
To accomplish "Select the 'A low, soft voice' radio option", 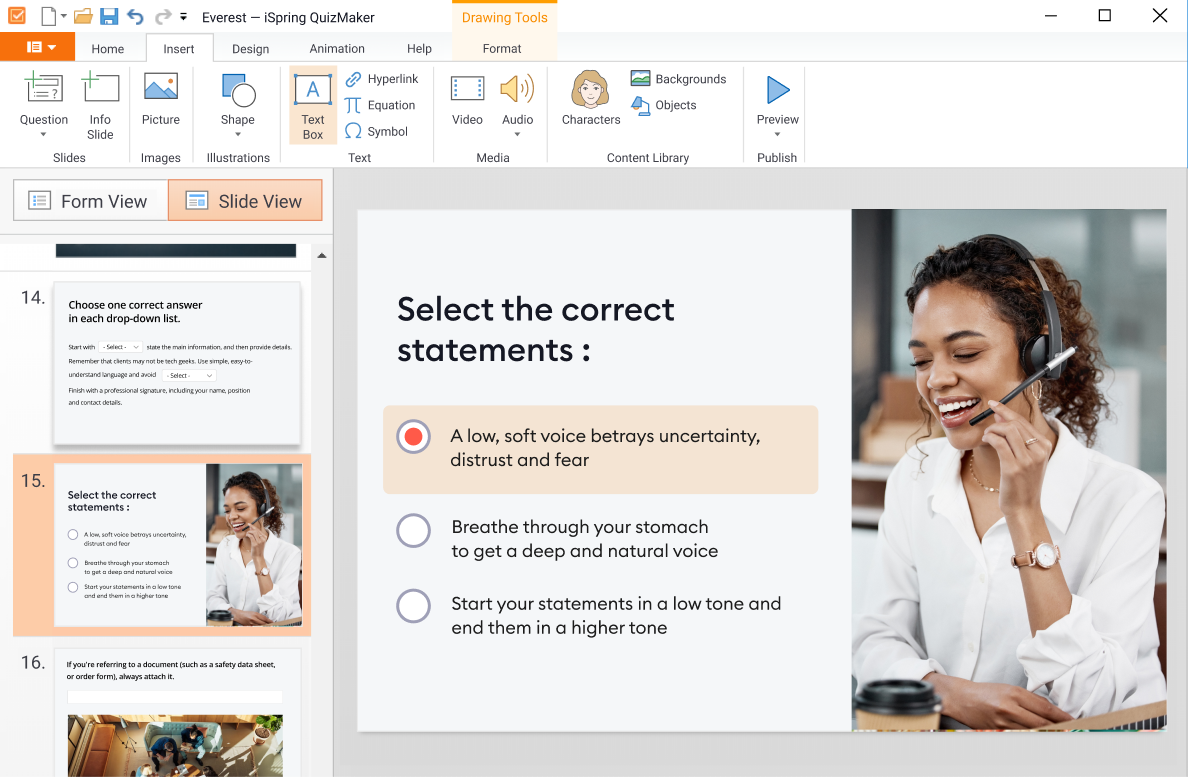I will (413, 437).
